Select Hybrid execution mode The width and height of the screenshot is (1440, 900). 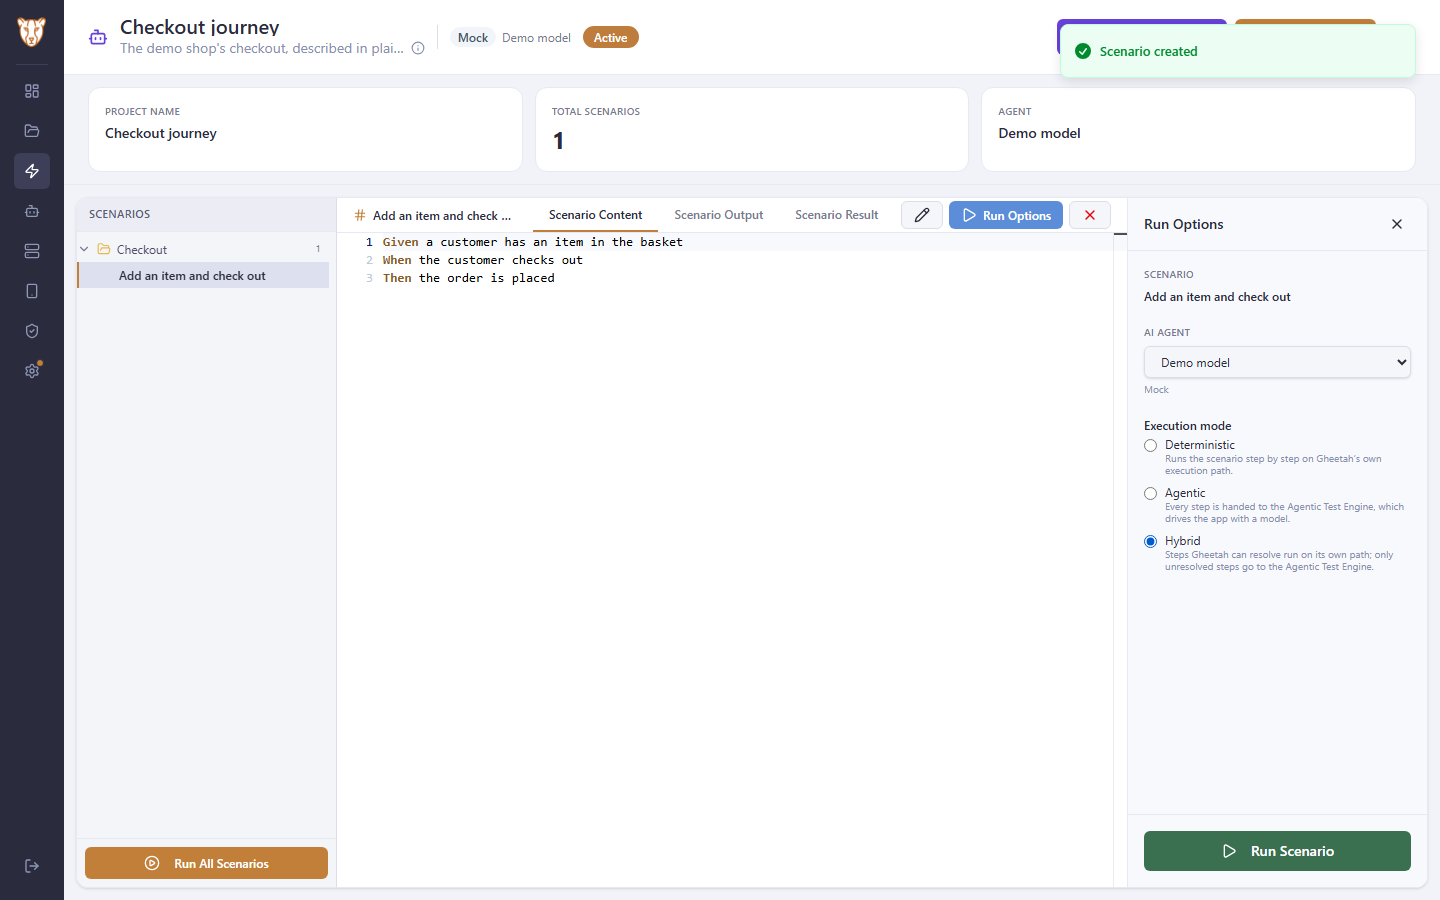[x=1150, y=542]
